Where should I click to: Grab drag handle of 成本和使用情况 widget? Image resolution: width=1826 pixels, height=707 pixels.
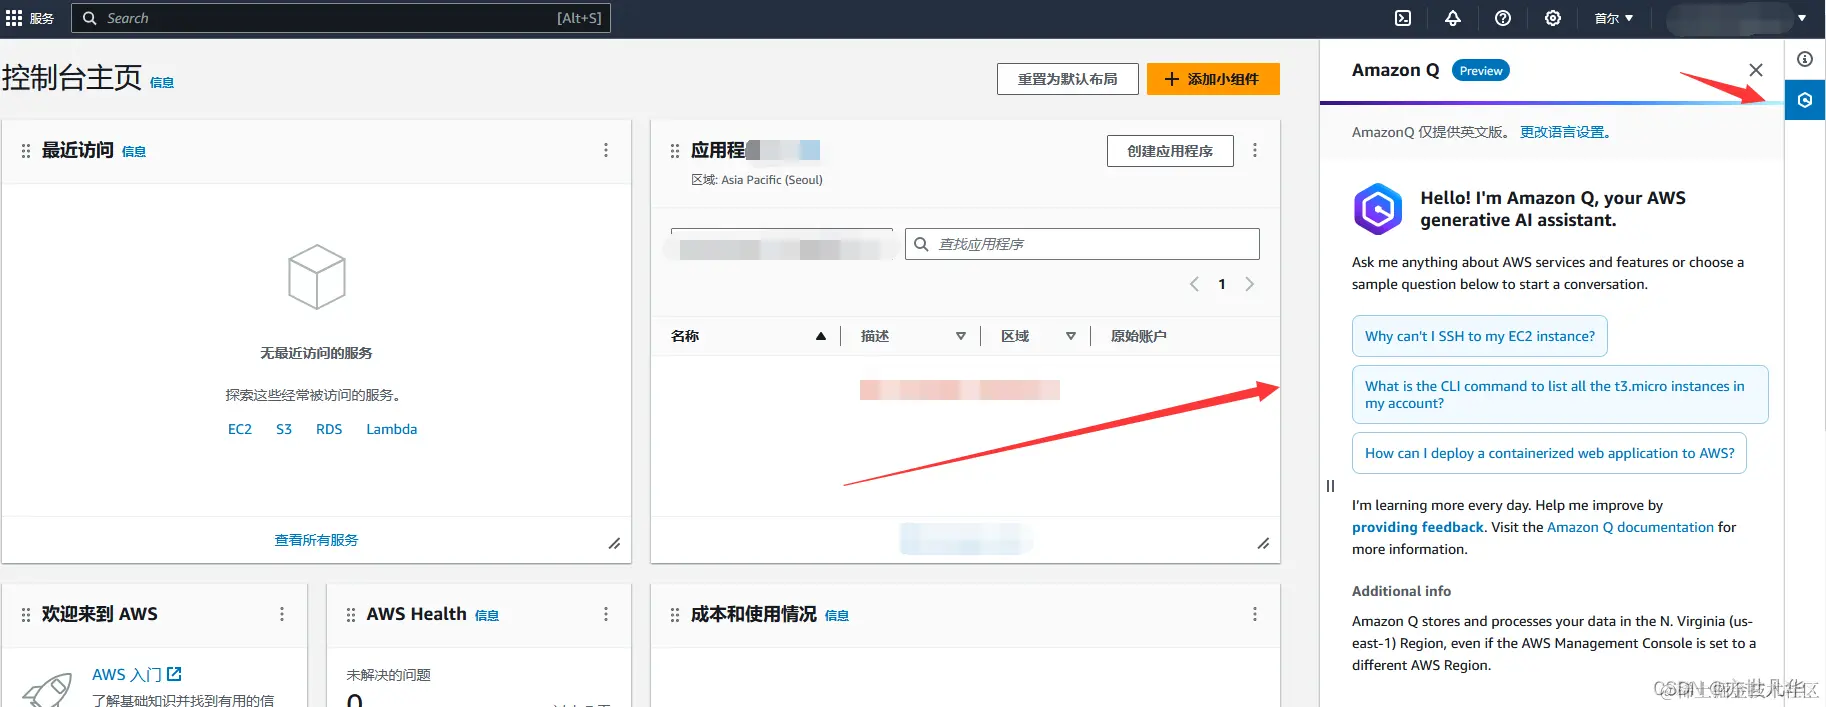point(675,615)
